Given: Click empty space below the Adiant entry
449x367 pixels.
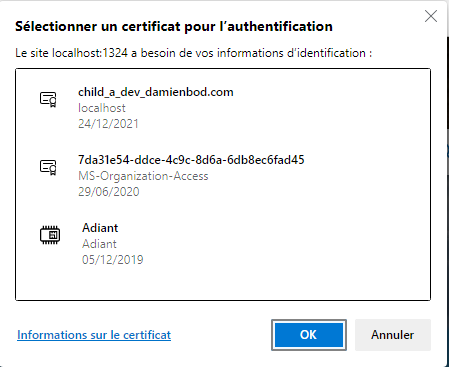Looking at the screenshot, I should [223, 283].
